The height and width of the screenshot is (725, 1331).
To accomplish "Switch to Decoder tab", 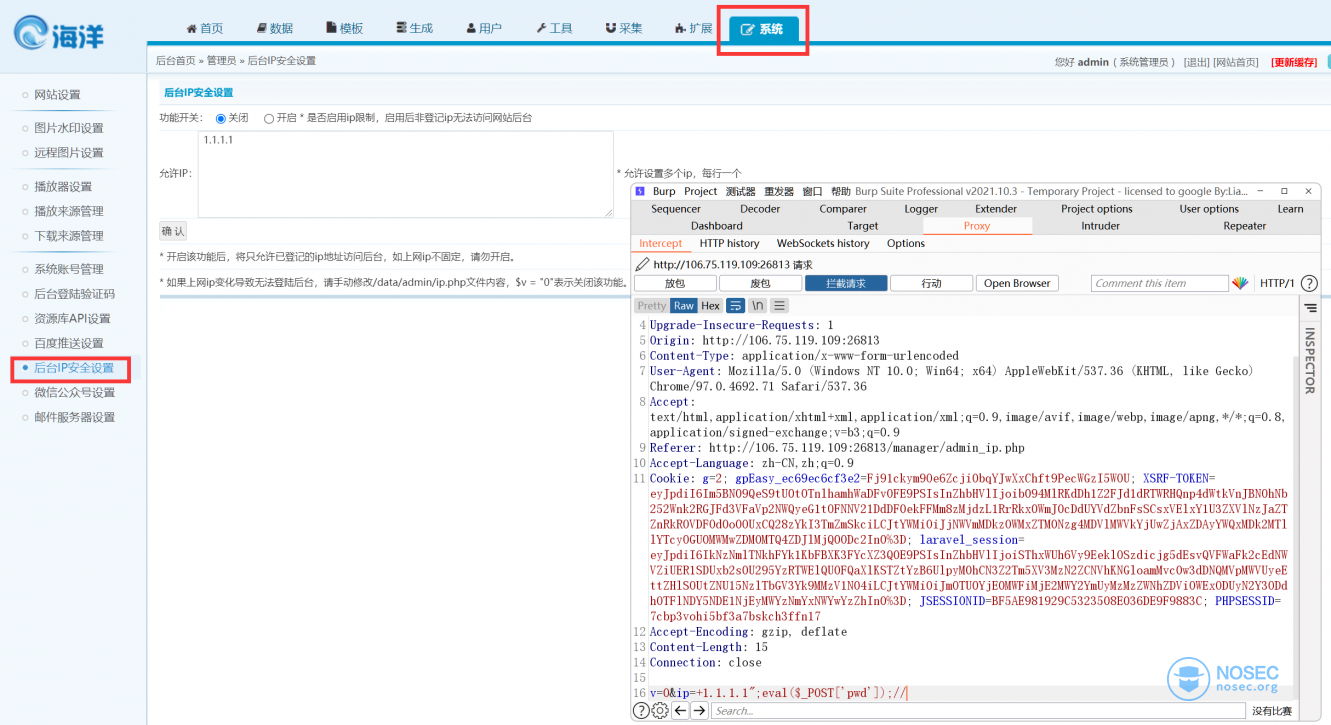I will click(760, 209).
